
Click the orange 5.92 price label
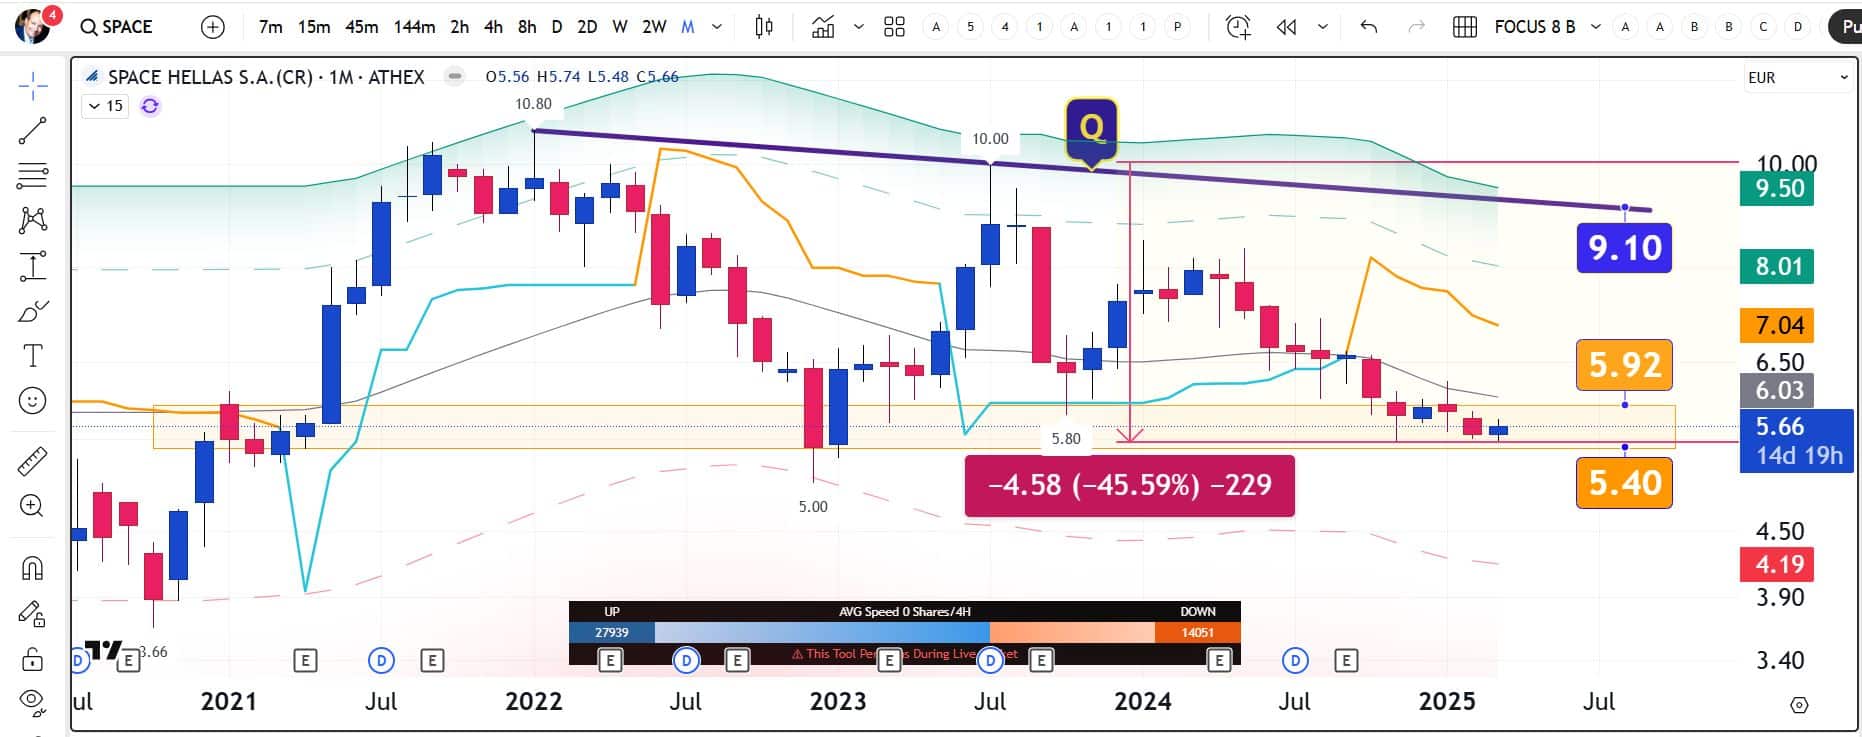click(1624, 365)
